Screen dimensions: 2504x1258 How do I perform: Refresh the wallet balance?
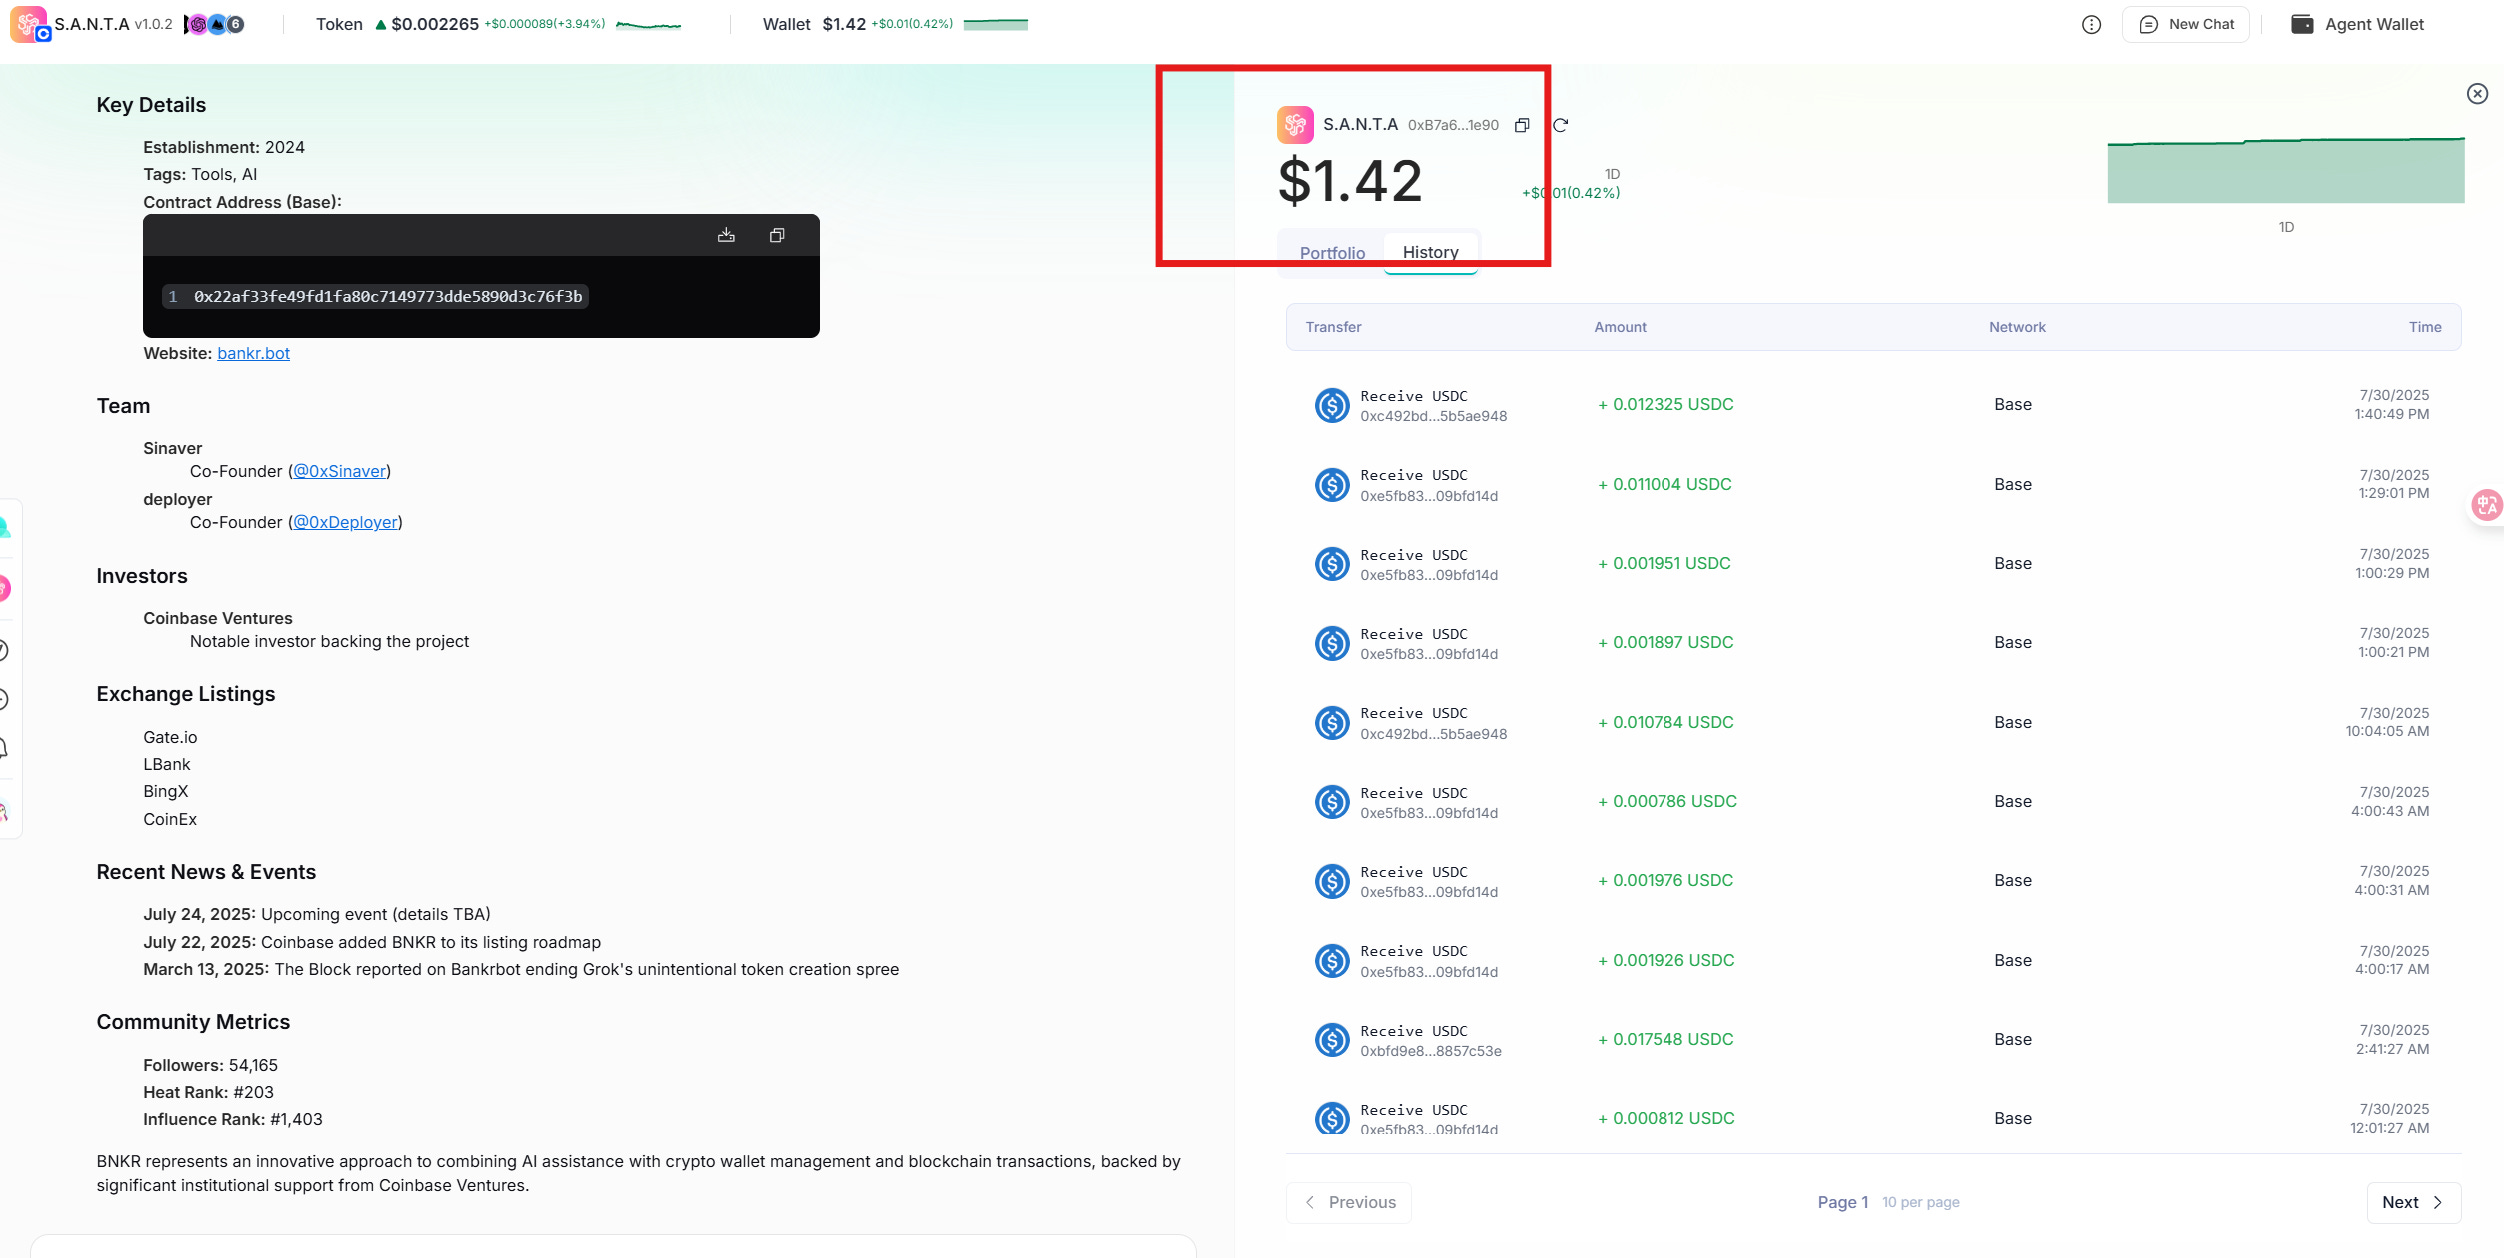1560,125
